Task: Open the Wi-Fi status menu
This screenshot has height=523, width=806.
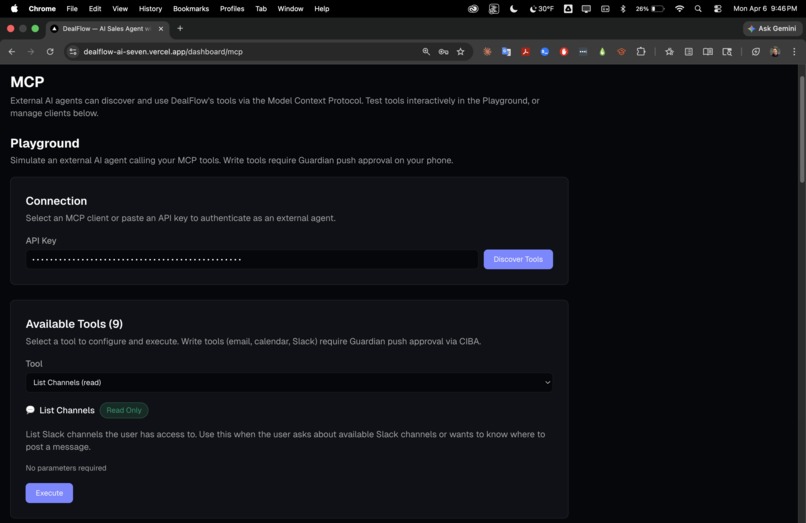Action: [680, 9]
